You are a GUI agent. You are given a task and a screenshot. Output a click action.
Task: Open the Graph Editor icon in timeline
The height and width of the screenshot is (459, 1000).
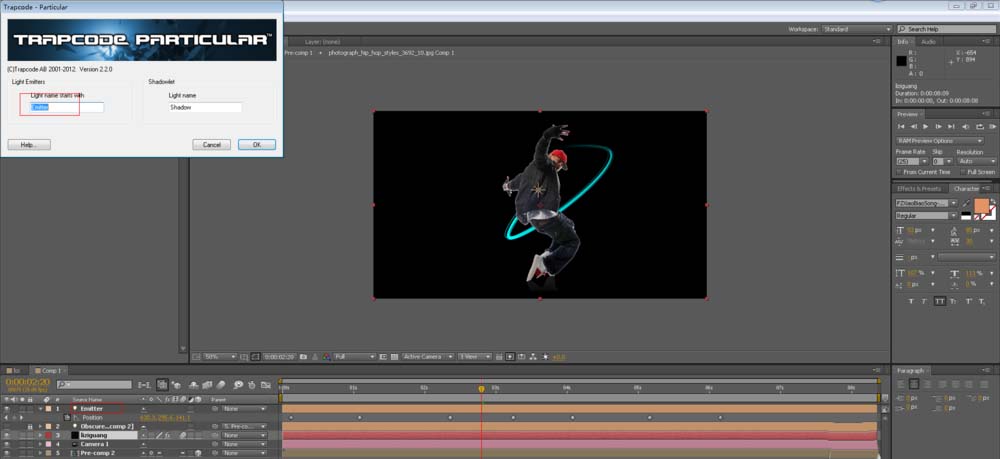click(x=266, y=384)
